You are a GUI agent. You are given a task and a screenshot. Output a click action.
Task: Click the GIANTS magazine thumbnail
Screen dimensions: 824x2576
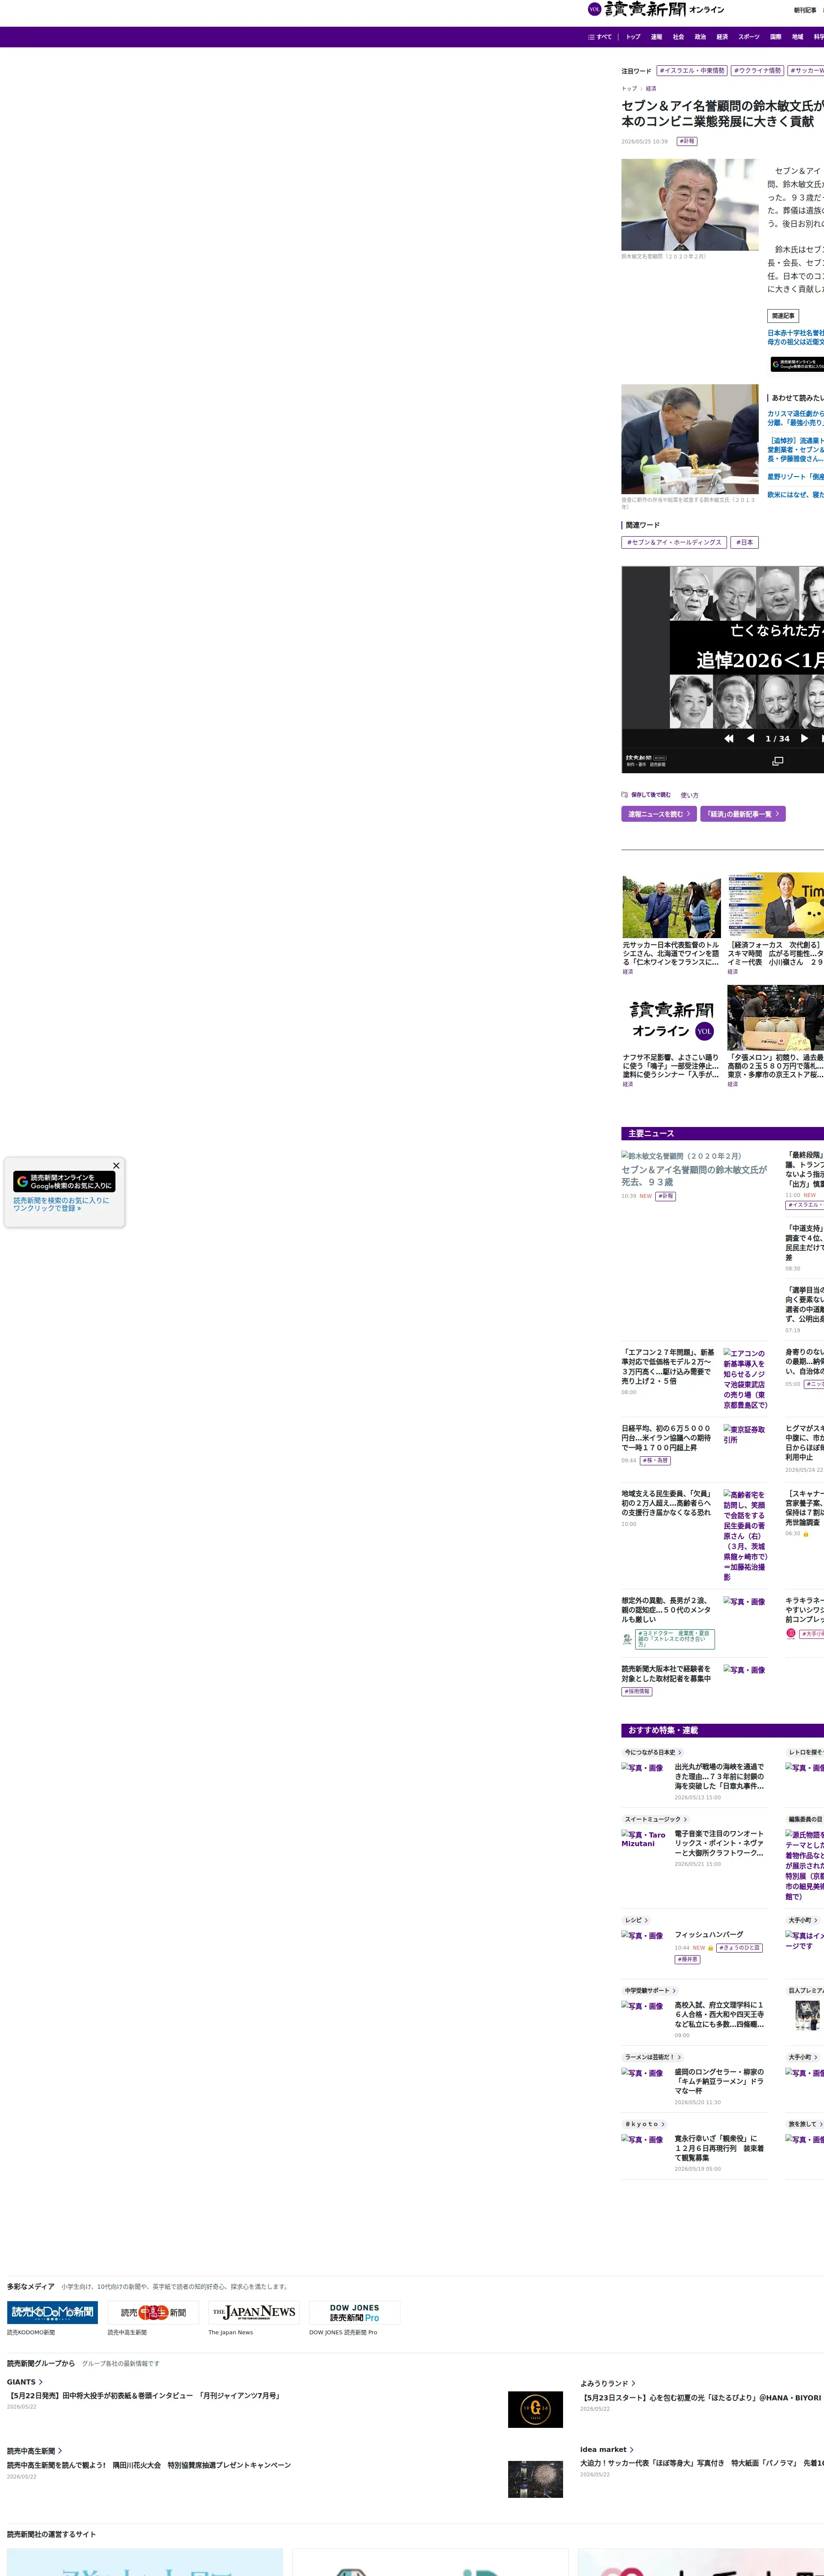[x=535, y=2409]
